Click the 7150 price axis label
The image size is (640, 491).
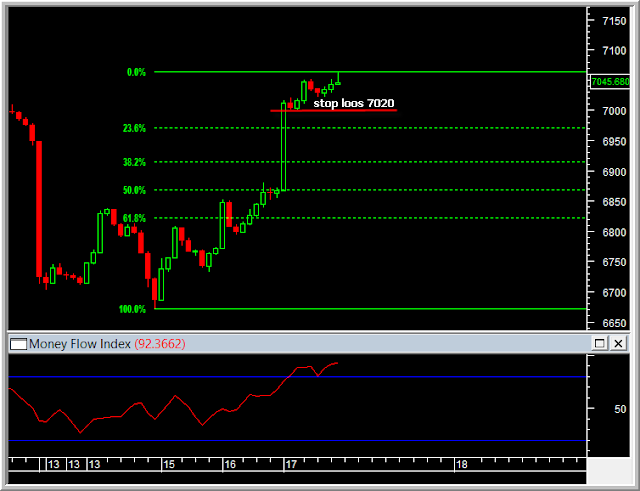coord(614,21)
